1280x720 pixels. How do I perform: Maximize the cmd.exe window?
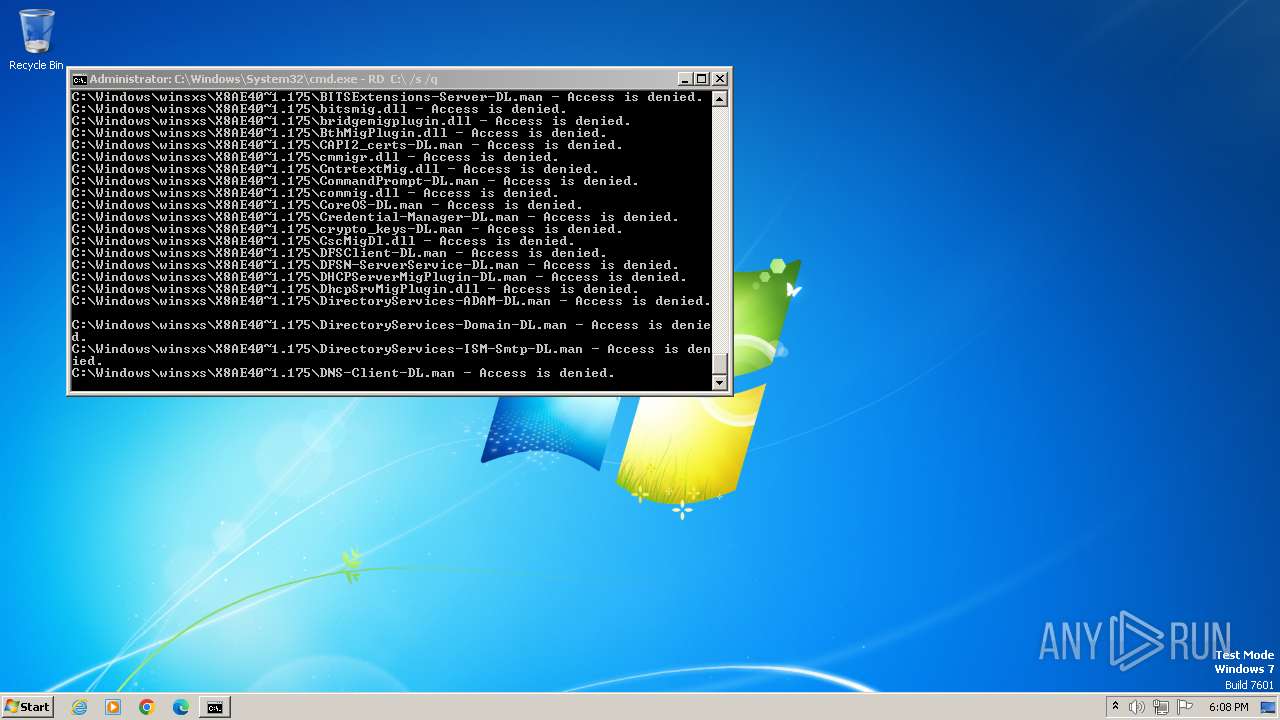click(702, 79)
